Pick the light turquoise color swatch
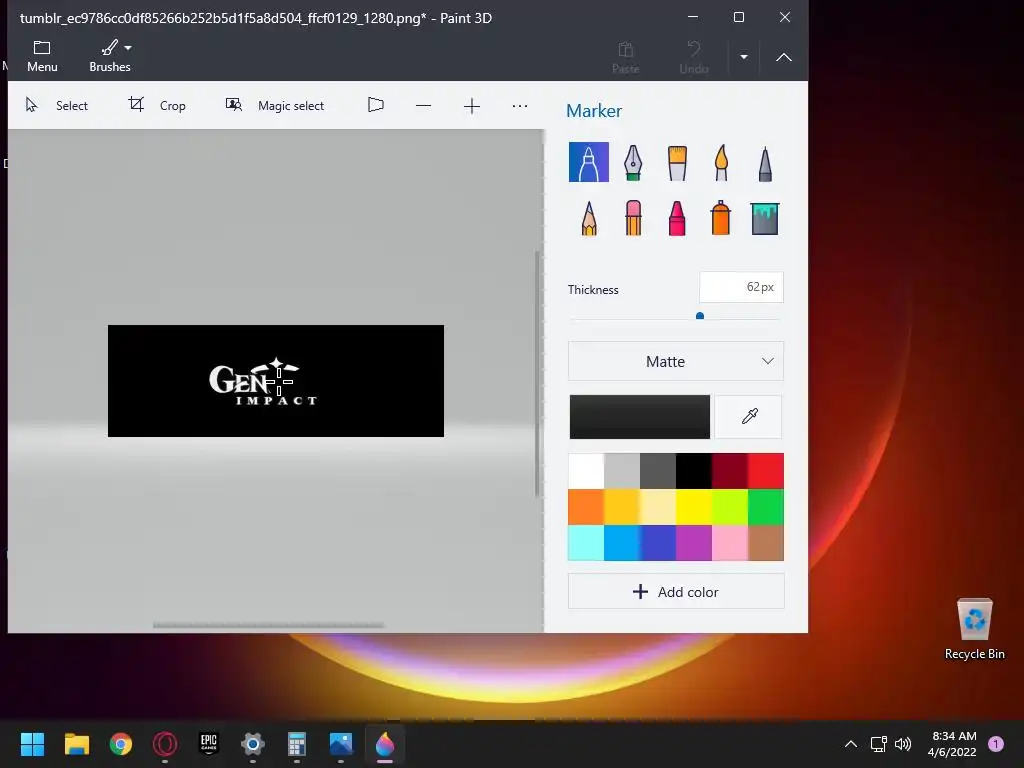Viewport: 1024px width, 768px height. (x=586, y=543)
